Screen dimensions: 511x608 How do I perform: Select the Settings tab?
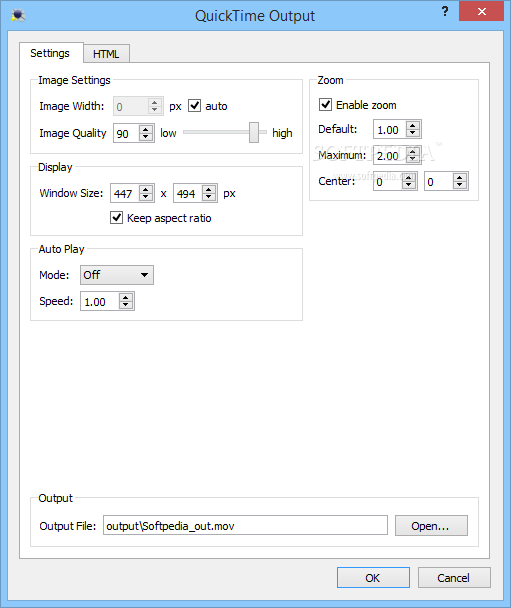[x=50, y=53]
